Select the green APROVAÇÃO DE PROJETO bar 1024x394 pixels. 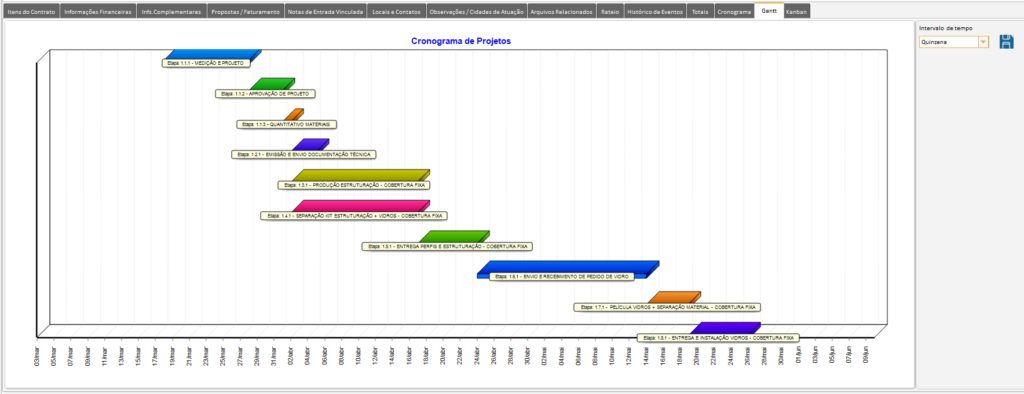click(272, 84)
